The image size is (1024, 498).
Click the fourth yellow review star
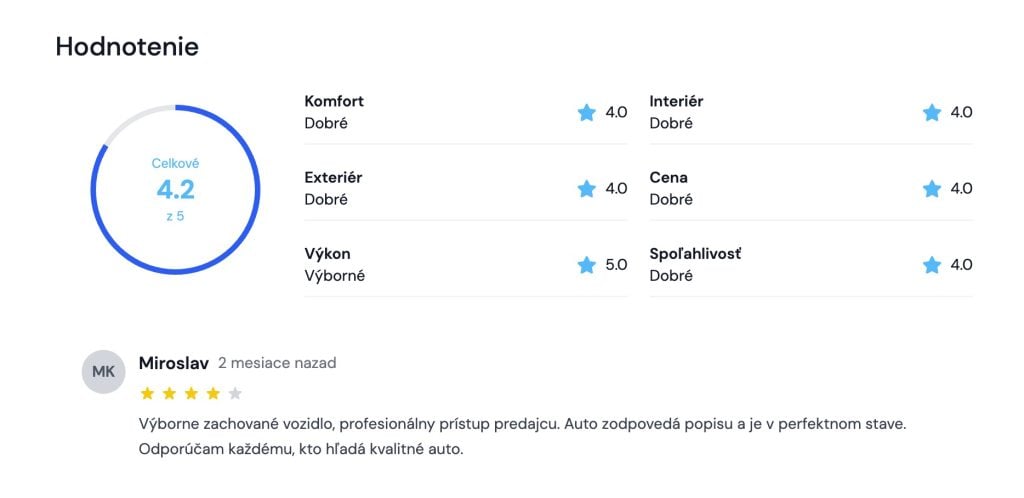(213, 393)
